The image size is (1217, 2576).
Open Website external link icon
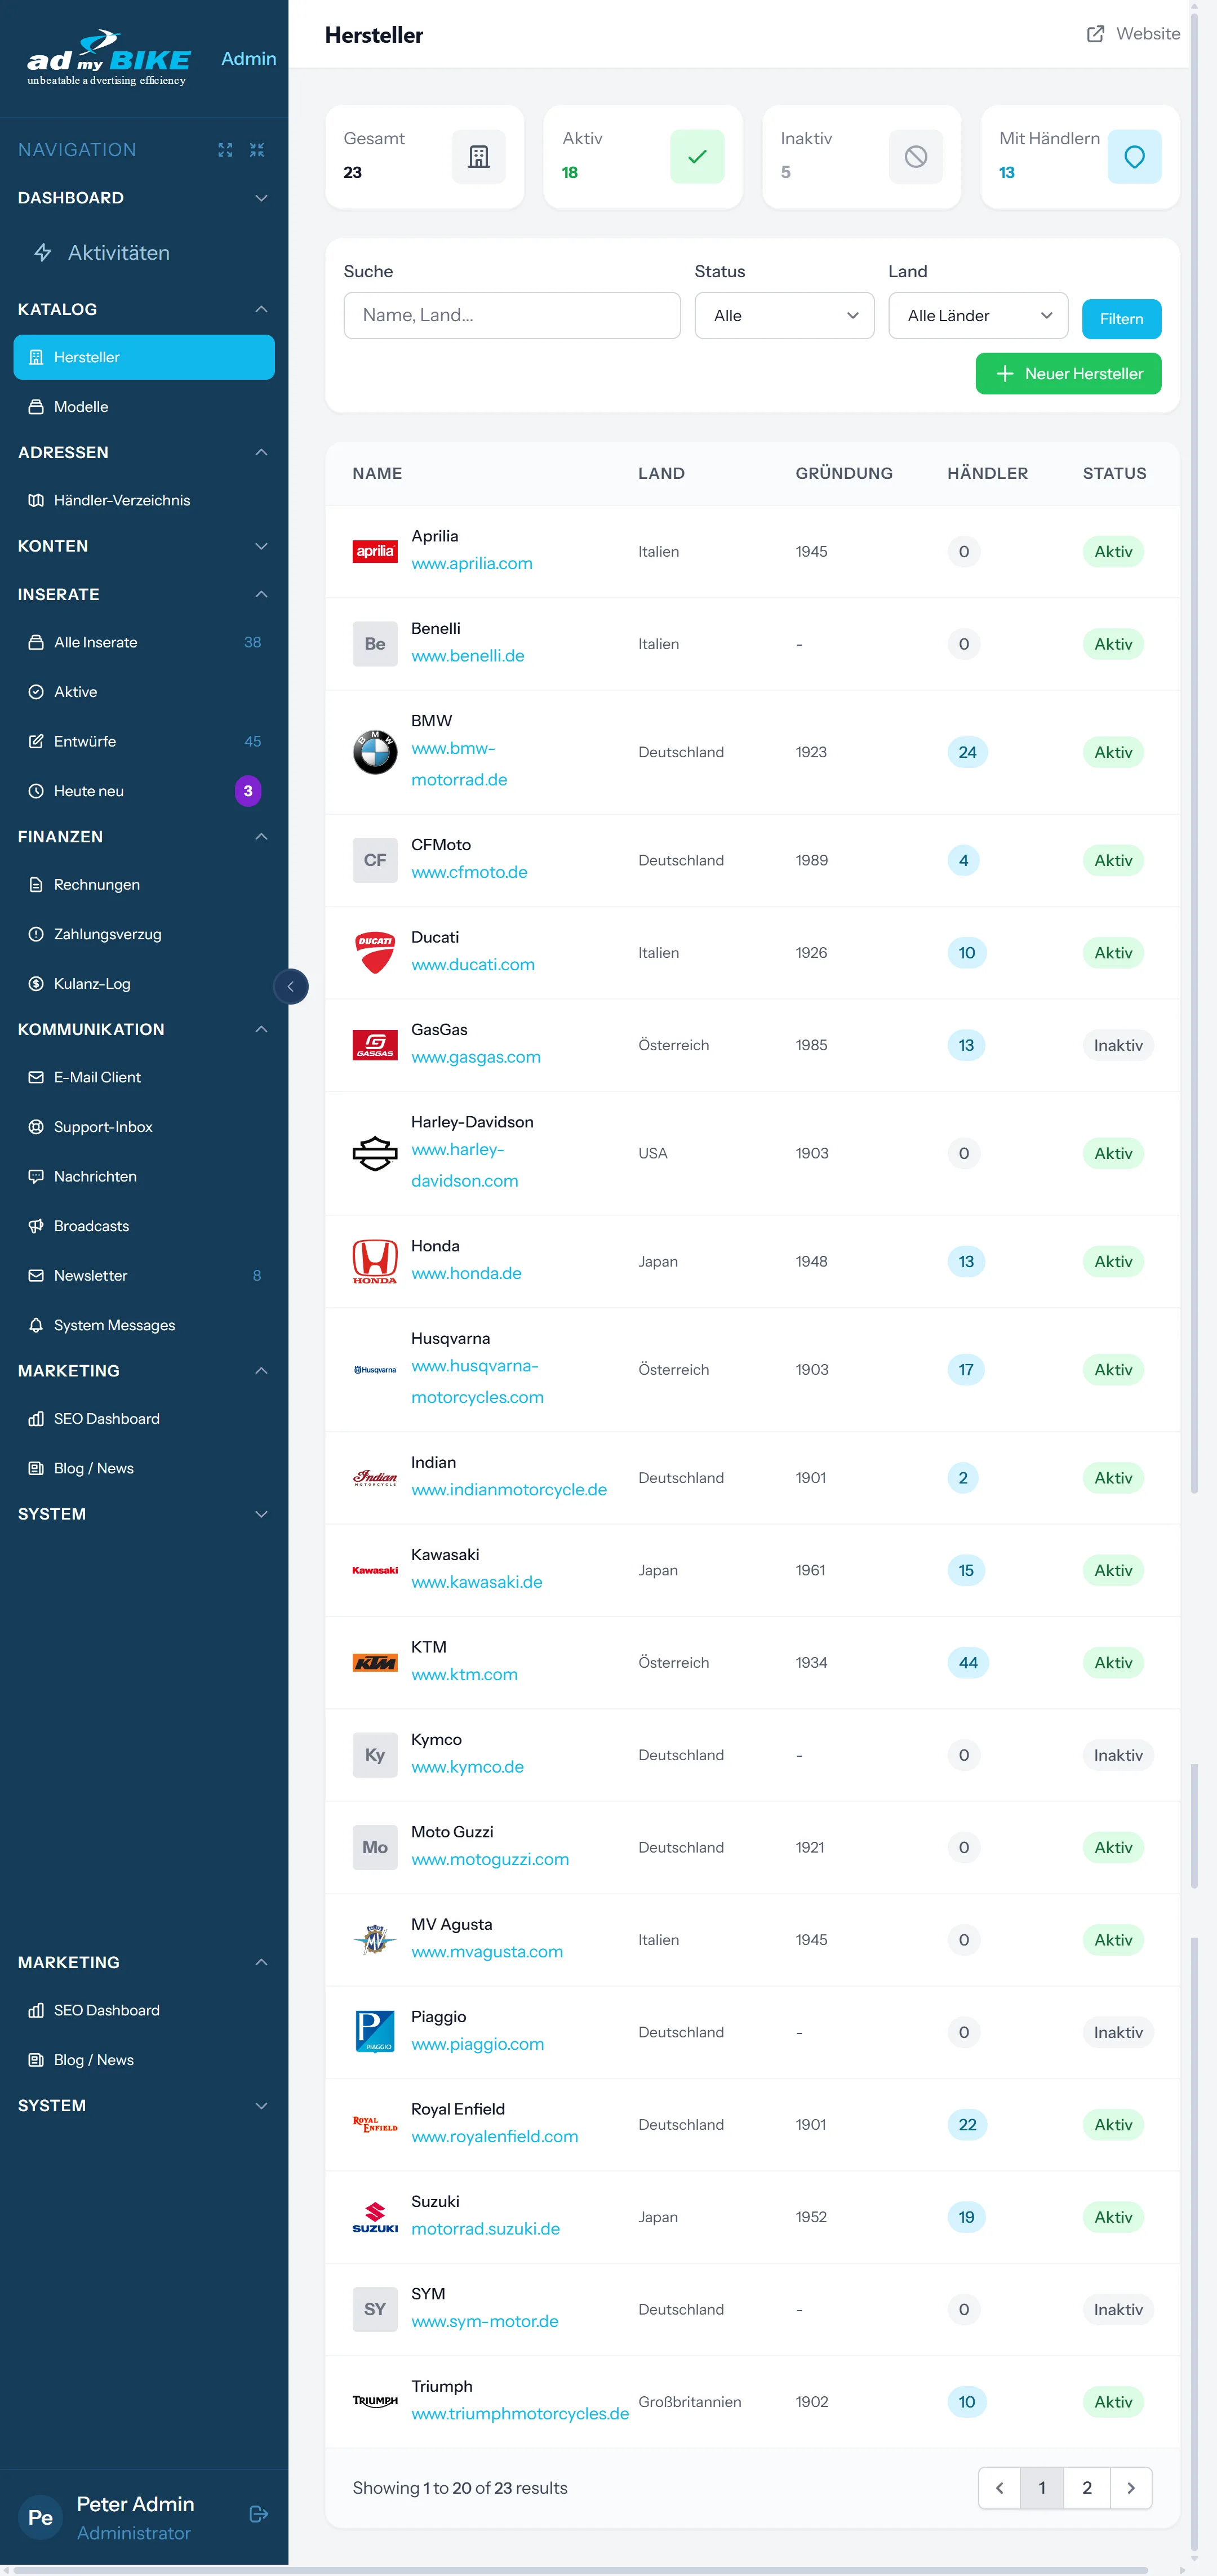pos(1095,34)
